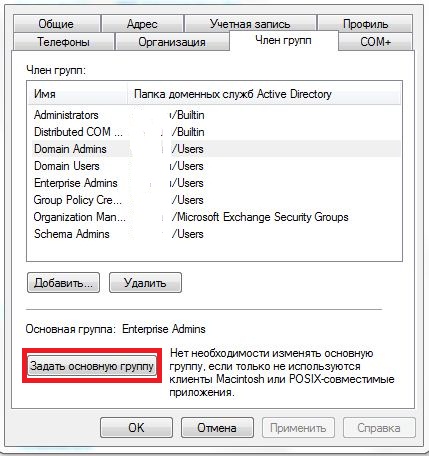429x456 pixels.
Task: Select Administrators group in list
Action: (215, 115)
